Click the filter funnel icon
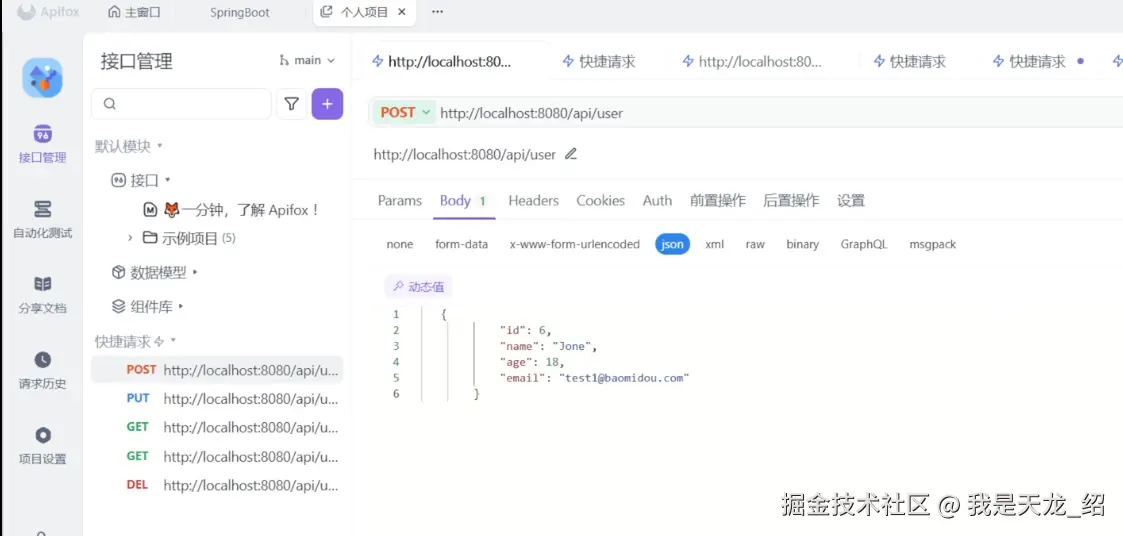1123x536 pixels. (291, 104)
